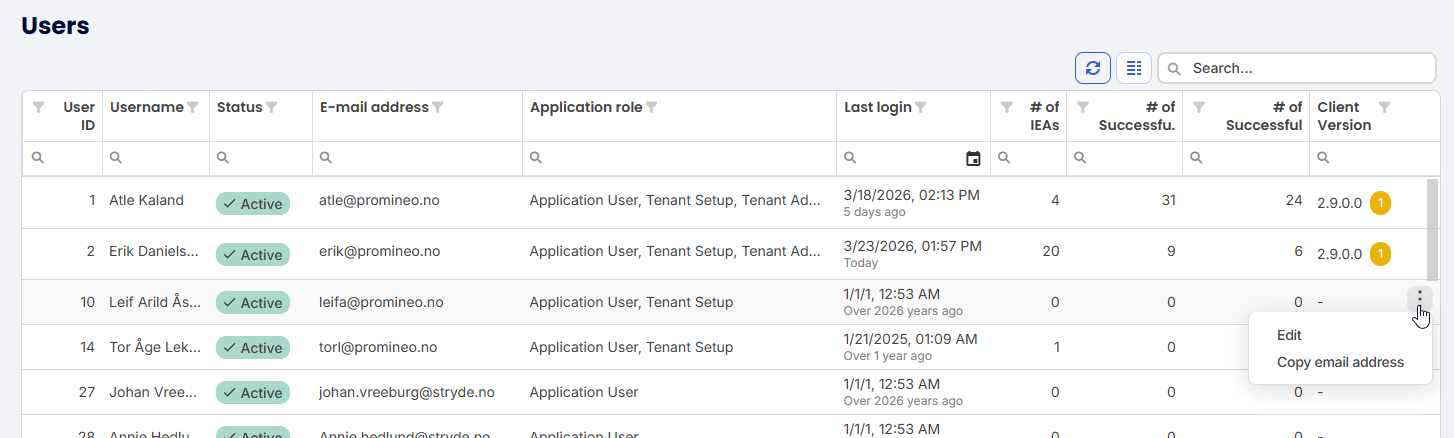Open the column chooser icon
This screenshot has width=1454, height=438.
(x=1134, y=68)
